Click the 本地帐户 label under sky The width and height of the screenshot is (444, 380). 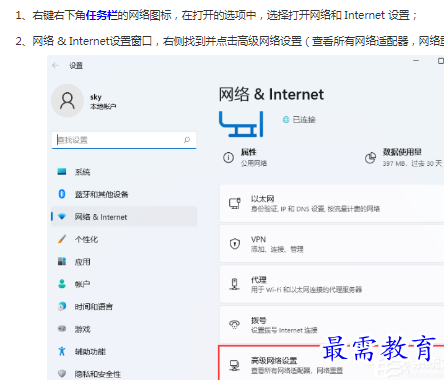tap(103, 106)
